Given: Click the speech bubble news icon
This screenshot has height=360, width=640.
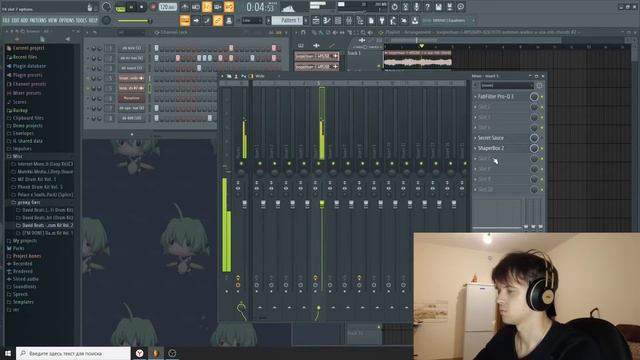Looking at the screenshot, I should tap(460, 7).
